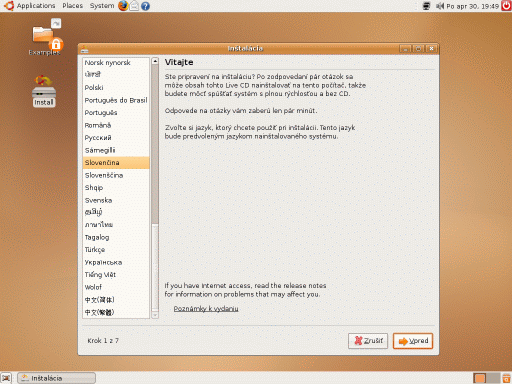Maximize the Inštalácia window
The width and height of the screenshot is (512, 384).
(x=418, y=49)
